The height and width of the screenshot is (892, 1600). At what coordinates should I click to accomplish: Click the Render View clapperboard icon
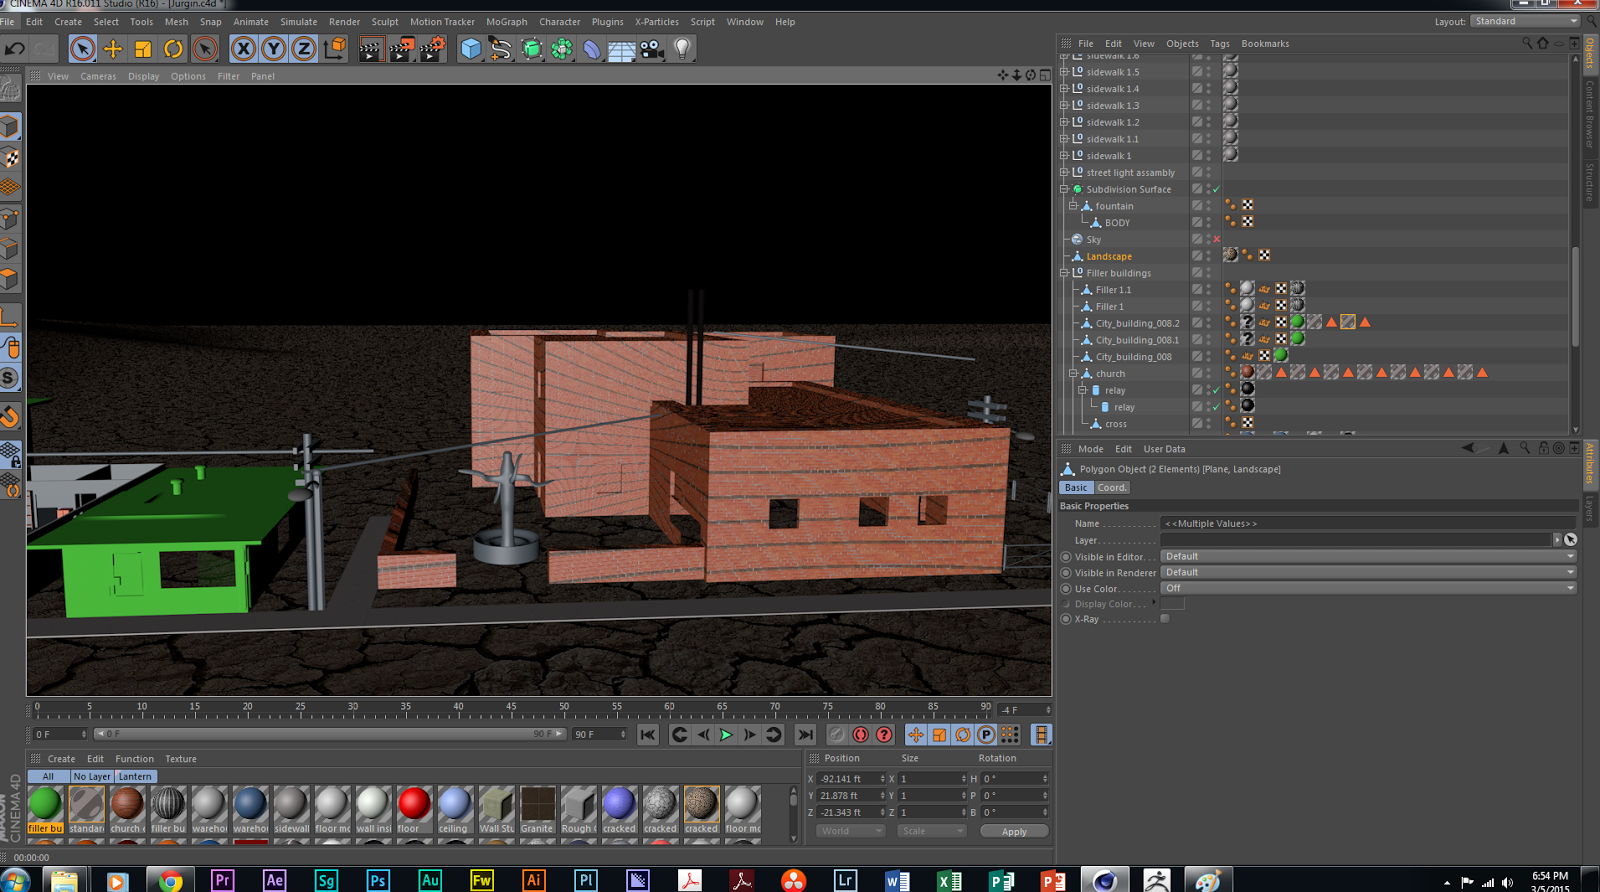click(x=371, y=48)
